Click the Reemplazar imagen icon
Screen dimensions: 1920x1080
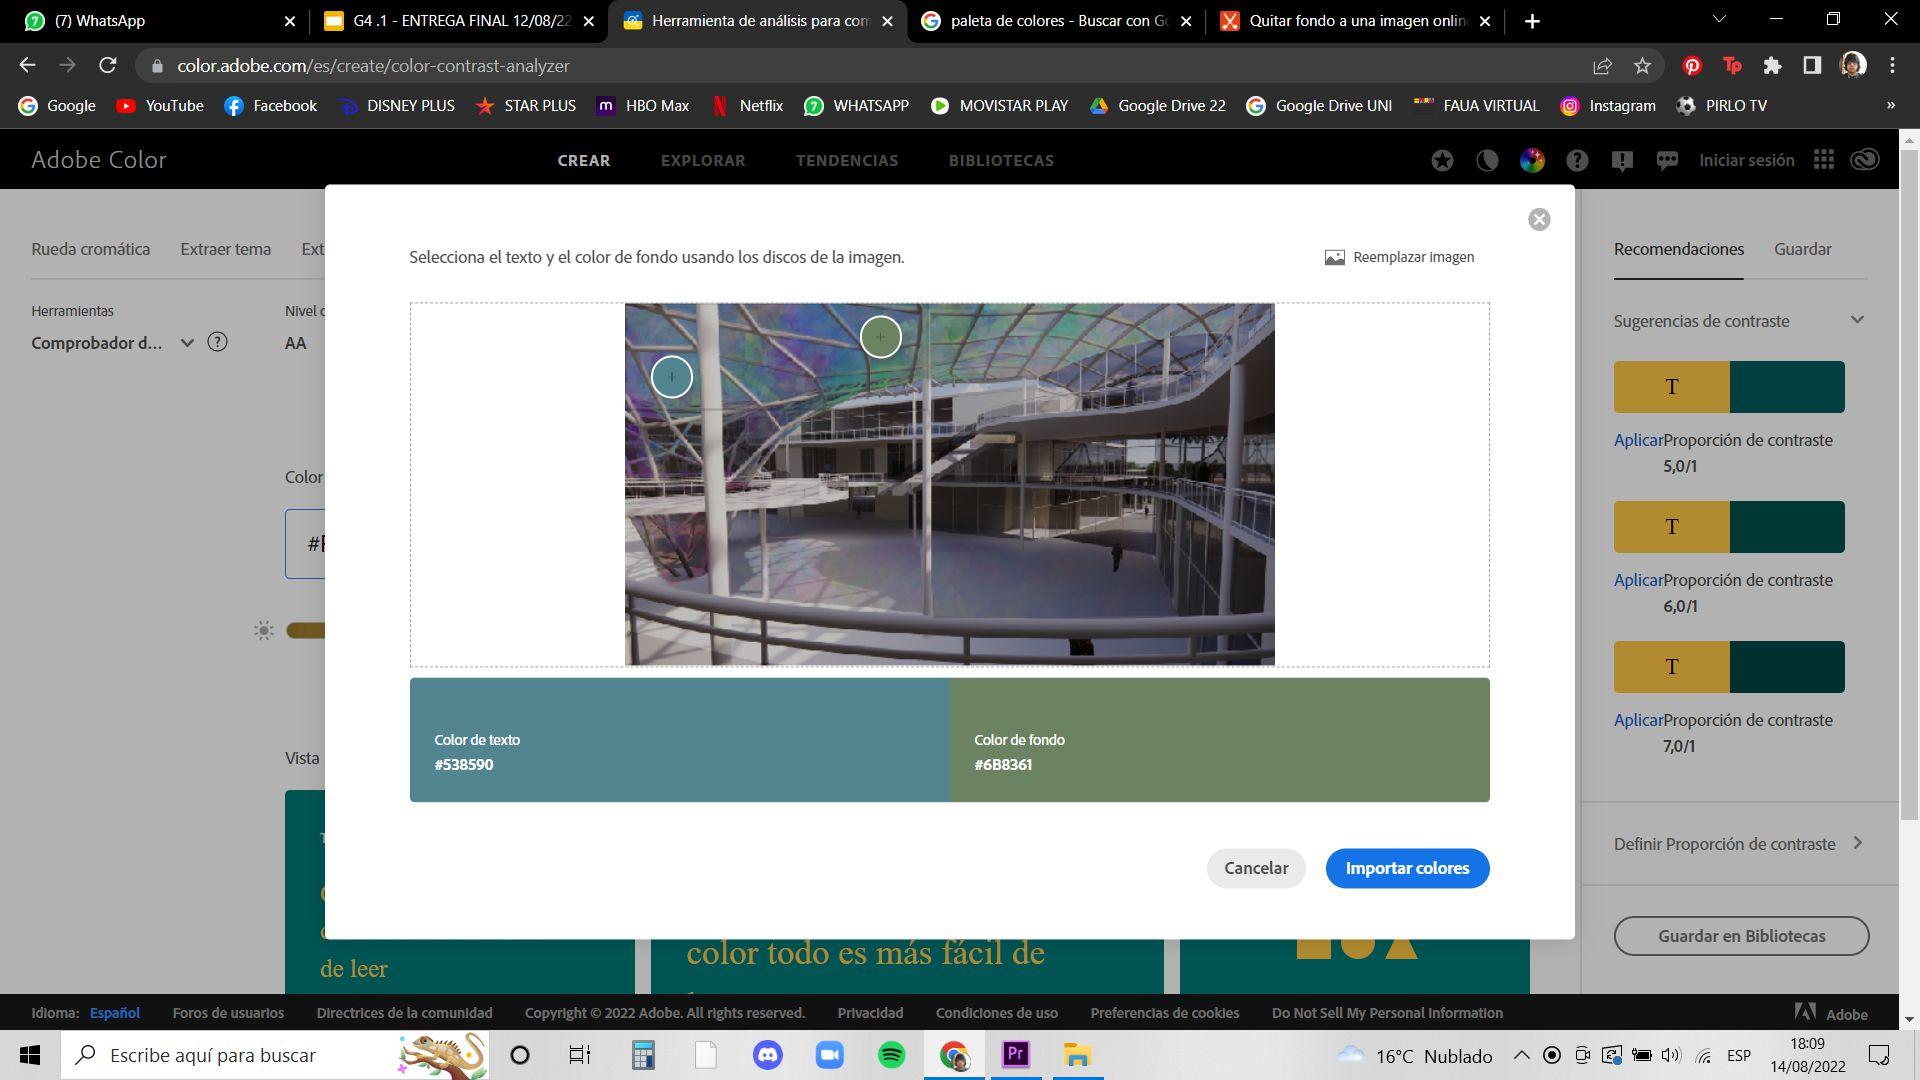click(1334, 258)
